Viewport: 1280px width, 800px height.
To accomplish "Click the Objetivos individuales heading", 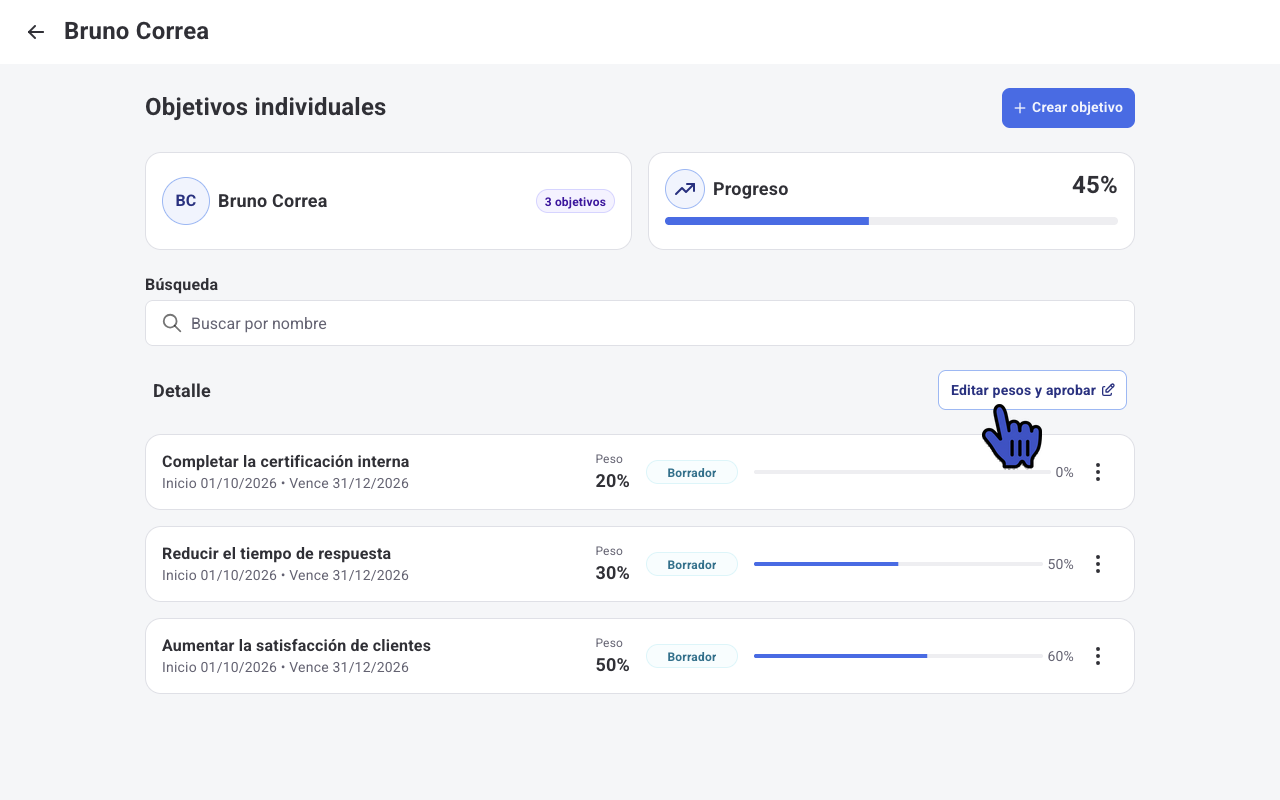I will (265, 107).
